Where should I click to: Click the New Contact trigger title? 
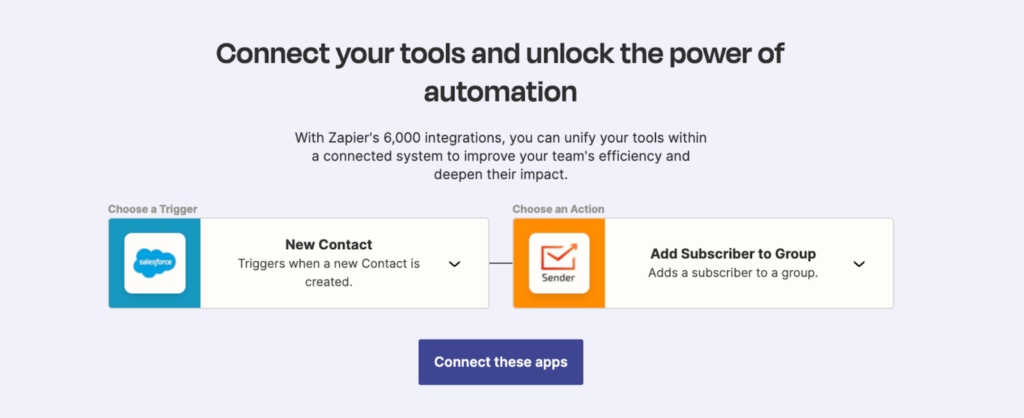click(x=328, y=245)
